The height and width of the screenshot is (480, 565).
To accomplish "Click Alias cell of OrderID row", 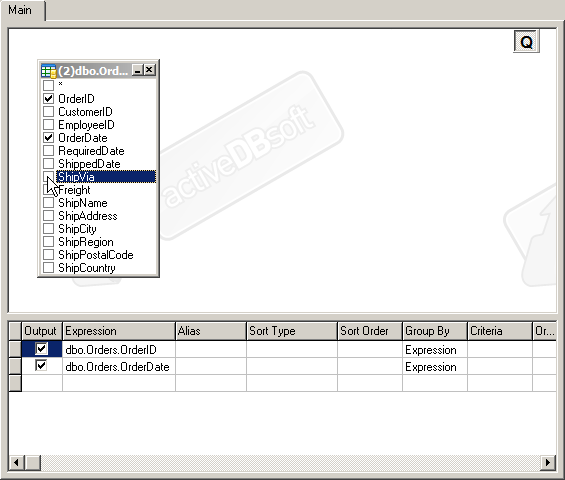I will [211, 349].
